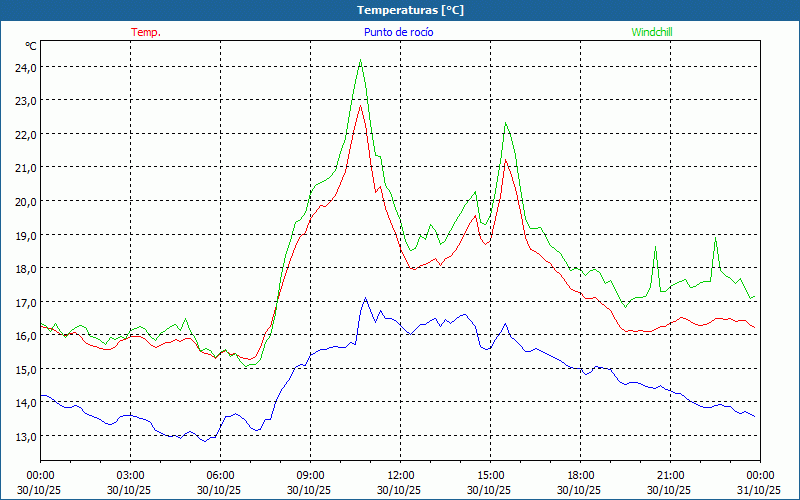Click the 24,0 y-axis value label

point(26,67)
